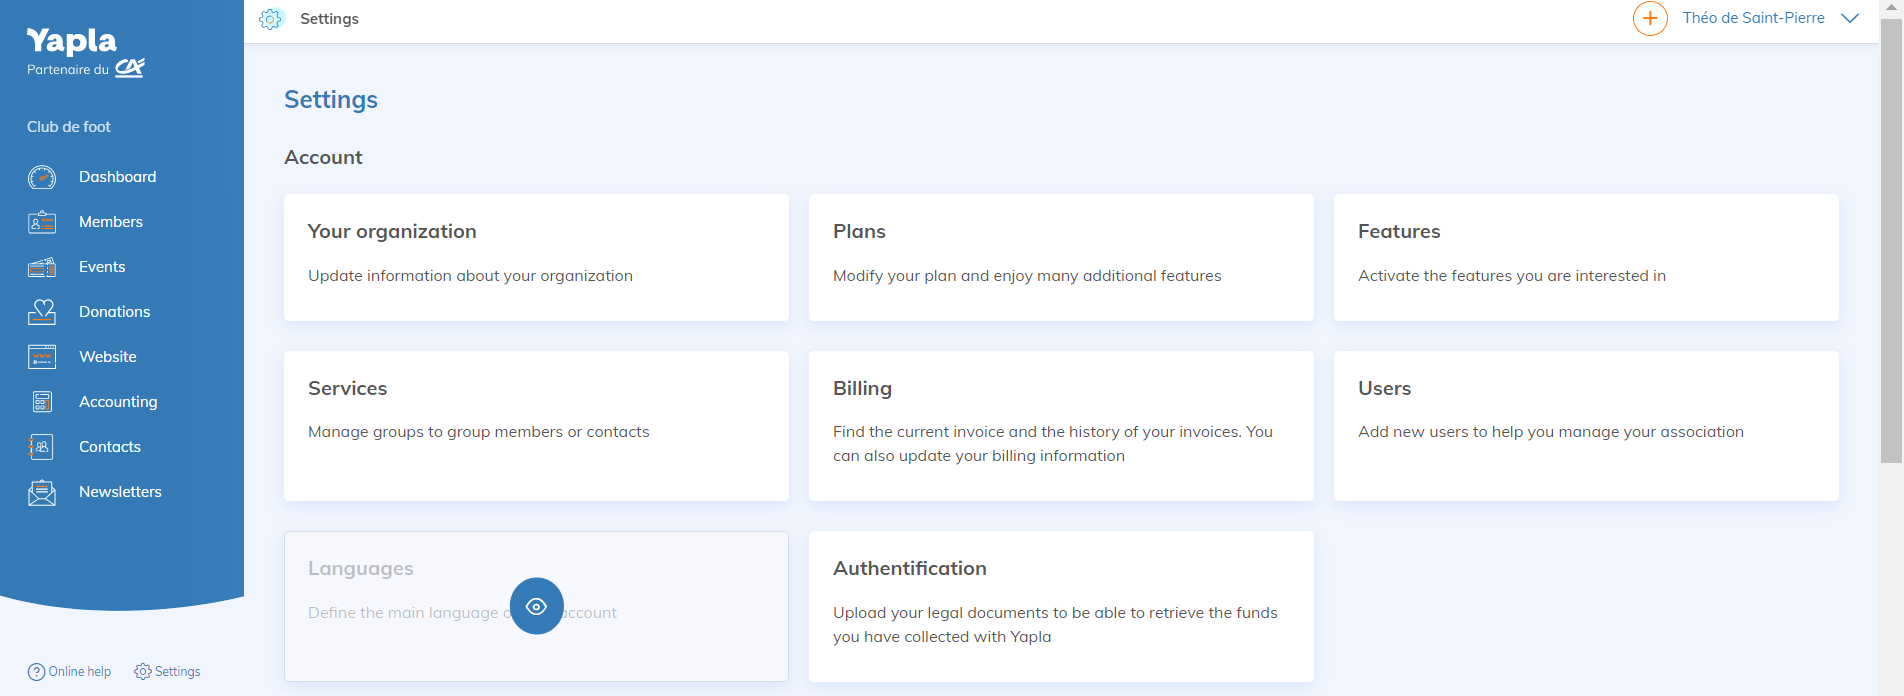Open Members via its ID card icon
Screen dimensions: 1904x696
42,222
